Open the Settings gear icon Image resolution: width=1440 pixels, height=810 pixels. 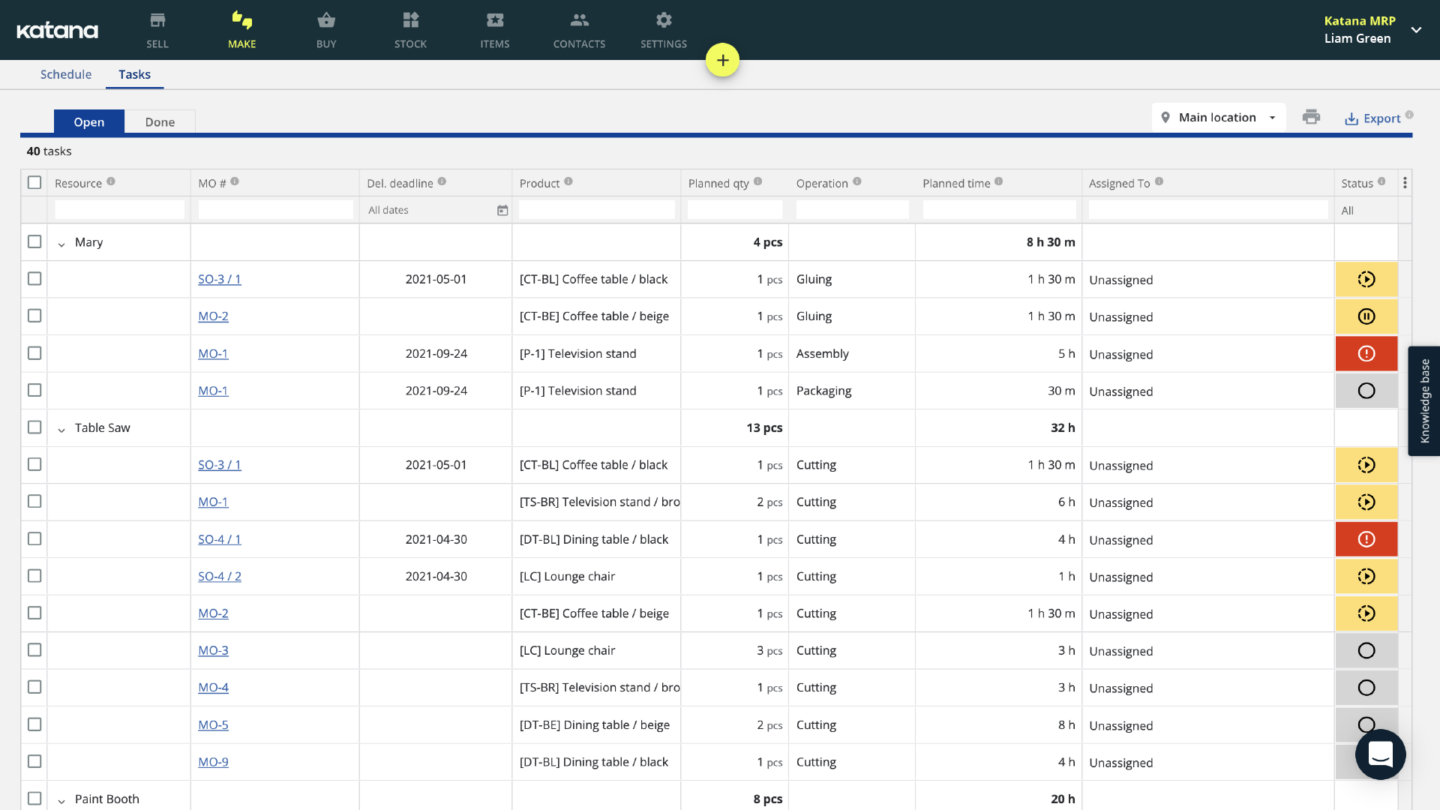664,20
